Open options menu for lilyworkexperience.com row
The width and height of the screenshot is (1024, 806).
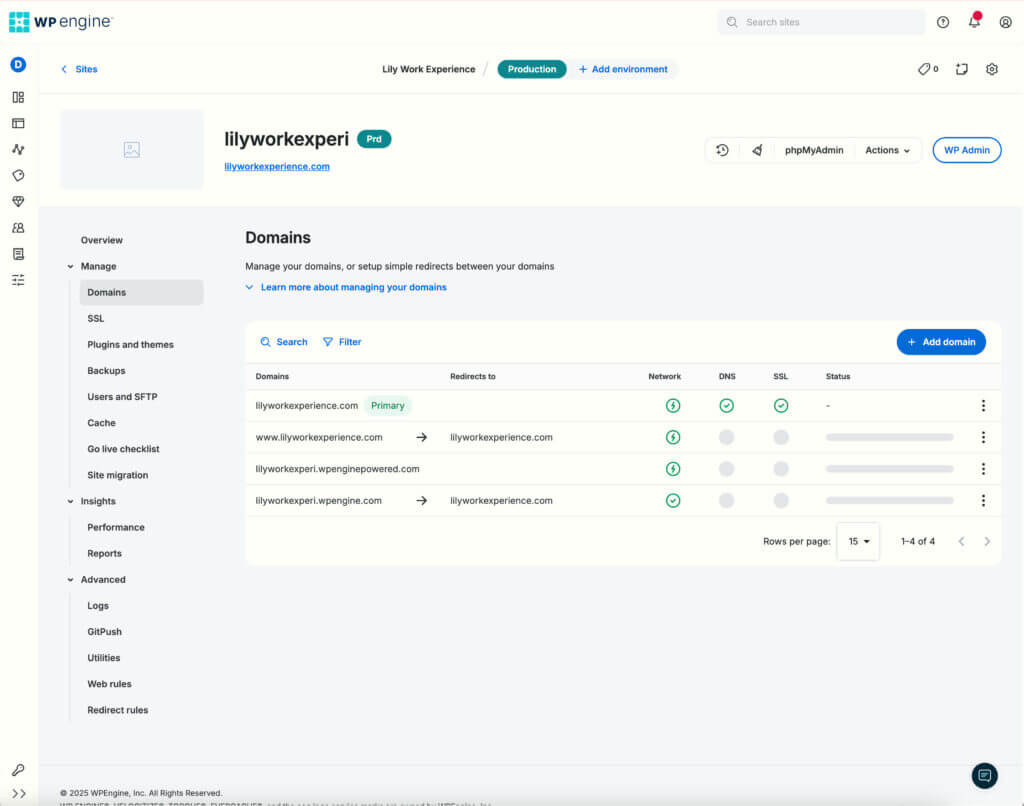point(983,406)
